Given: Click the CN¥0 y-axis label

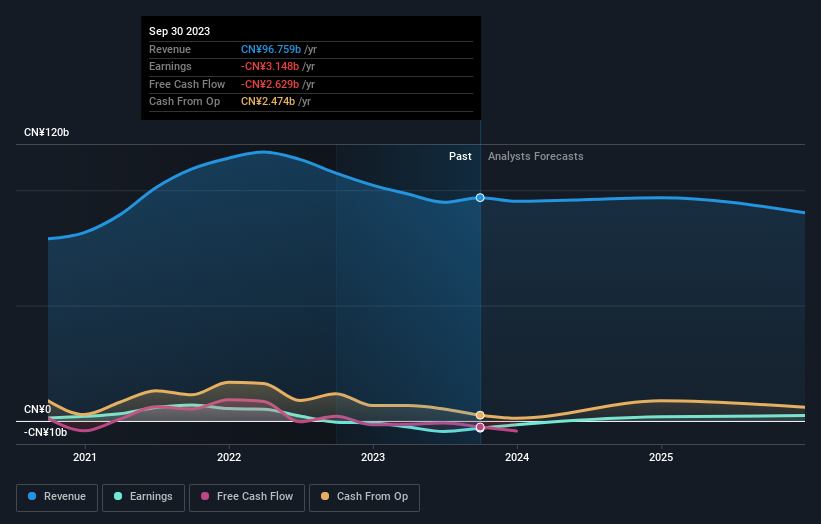Looking at the screenshot, I should pyautogui.click(x=38, y=409).
